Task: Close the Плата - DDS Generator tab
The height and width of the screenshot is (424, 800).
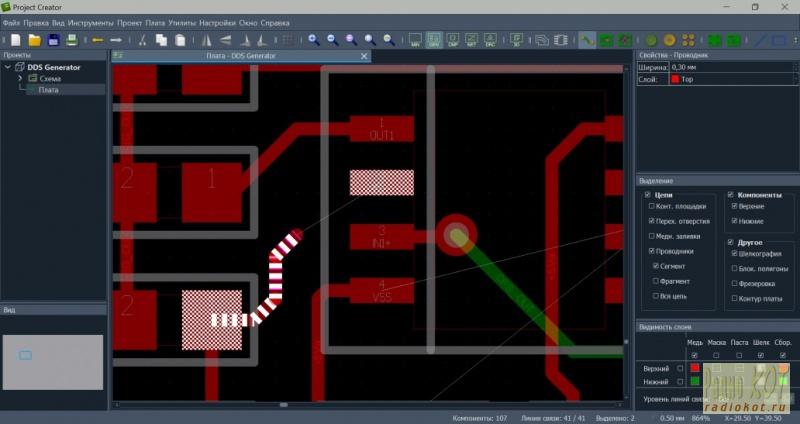Action: [x=363, y=56]
